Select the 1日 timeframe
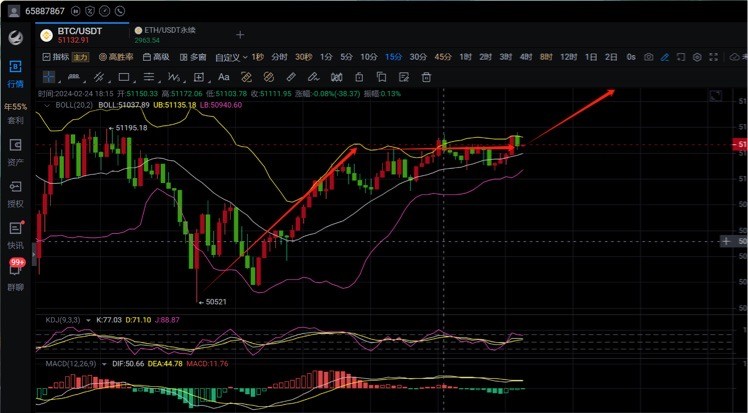The height and width of the screenshot is (413, 748). pos(591,57)
